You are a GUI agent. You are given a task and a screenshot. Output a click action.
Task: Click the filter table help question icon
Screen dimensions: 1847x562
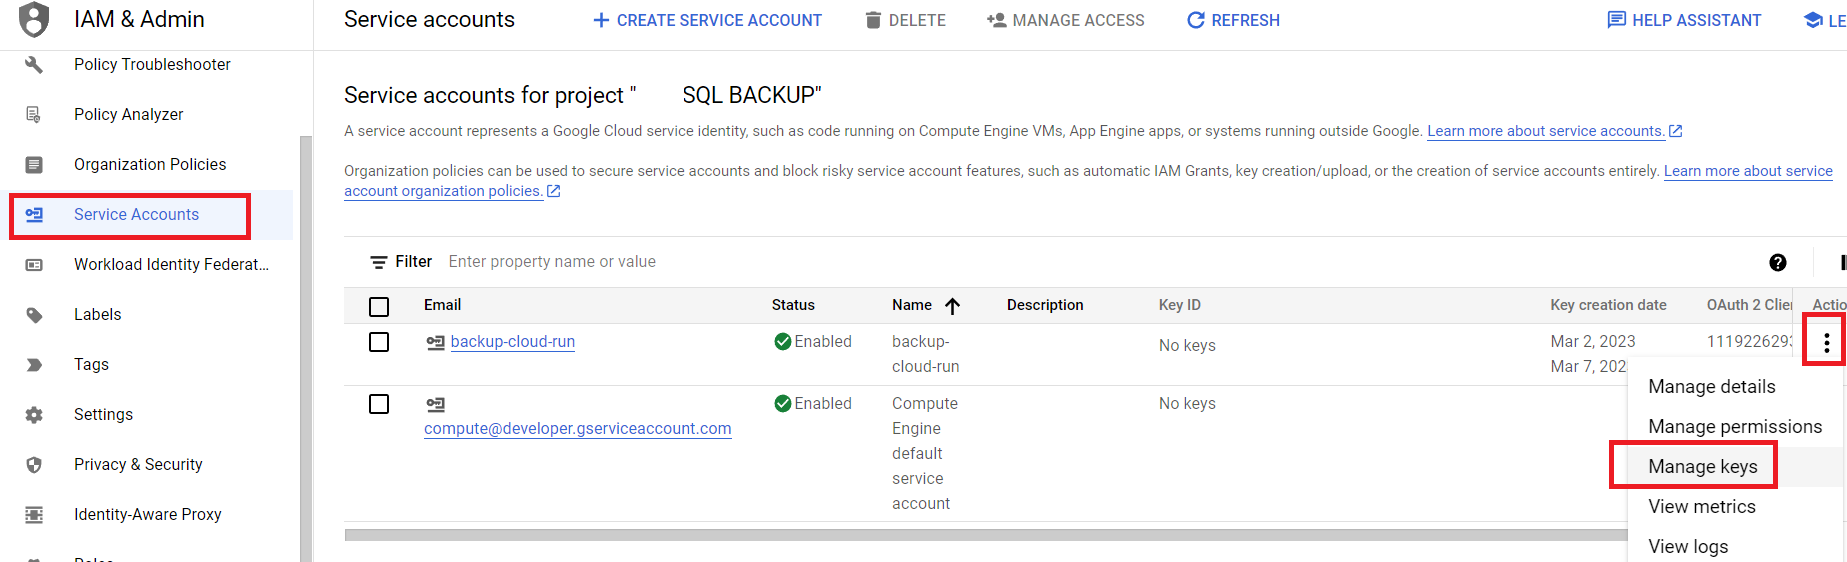point(1777,263)
